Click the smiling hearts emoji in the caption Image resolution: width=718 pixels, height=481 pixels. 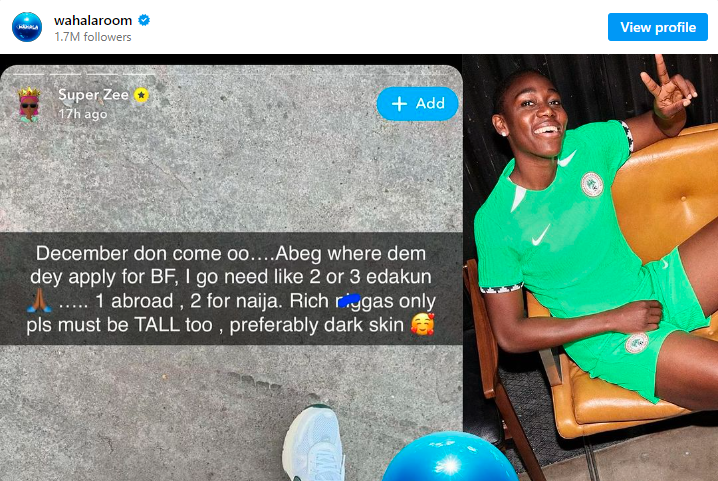pos(421,326)
